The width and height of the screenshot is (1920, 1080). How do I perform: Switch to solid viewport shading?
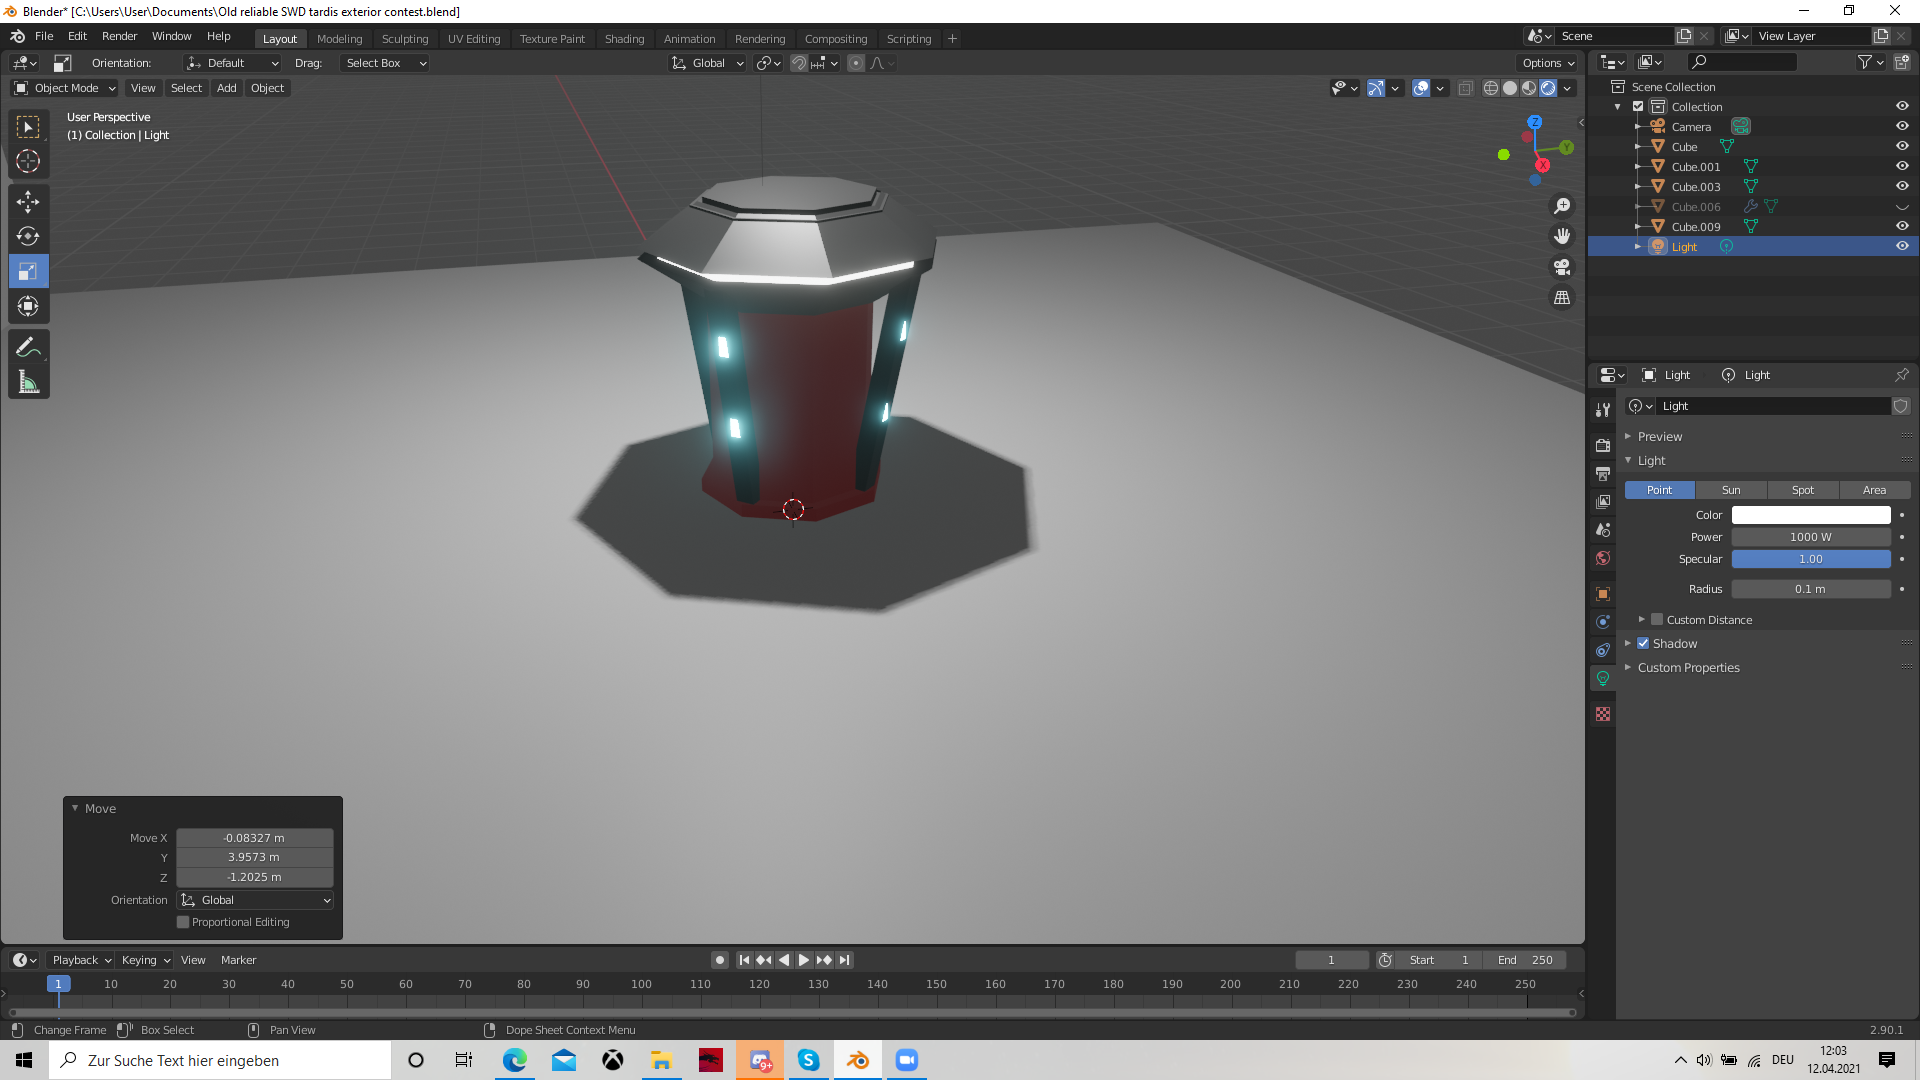pyautogui.click(x=1510, y=88)
